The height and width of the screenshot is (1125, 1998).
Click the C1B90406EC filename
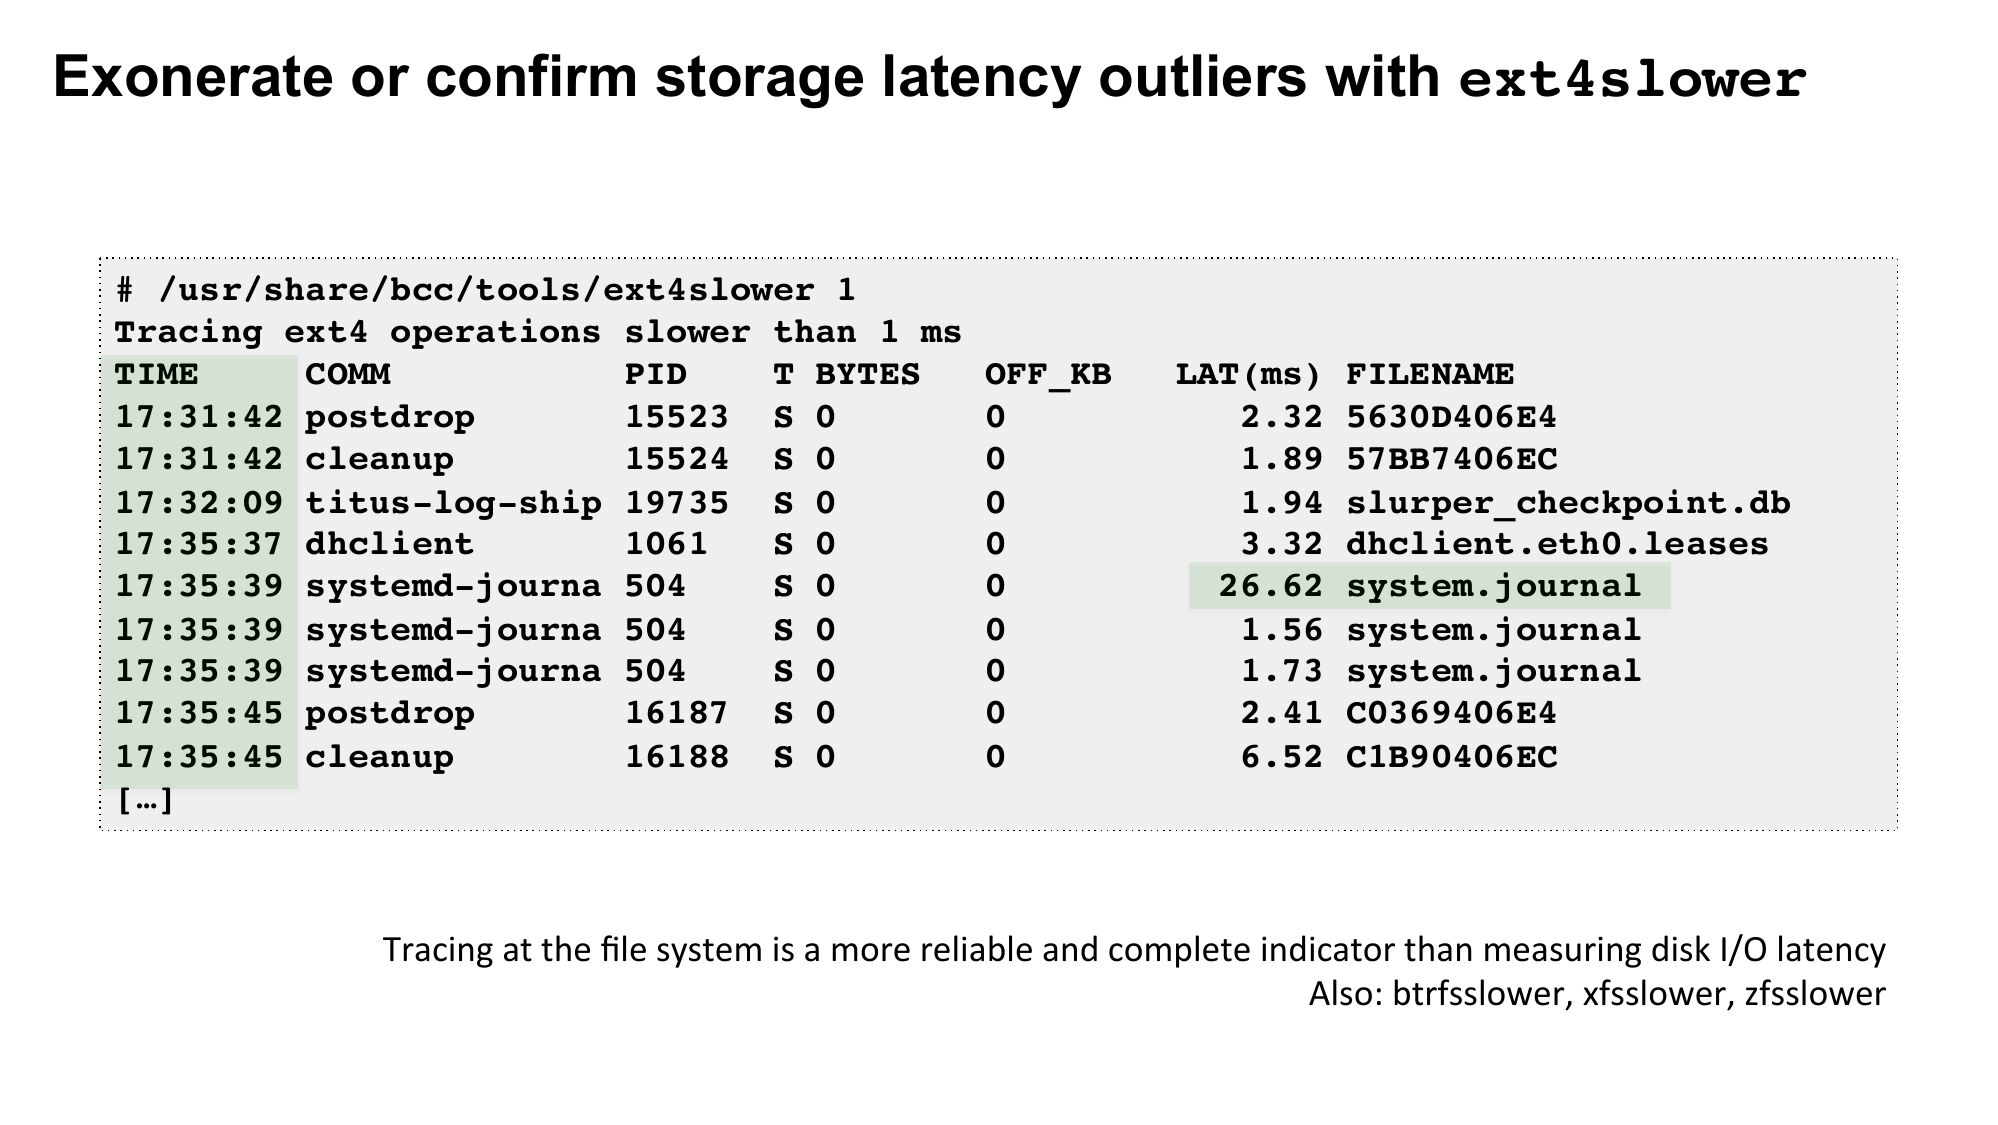1451,757
